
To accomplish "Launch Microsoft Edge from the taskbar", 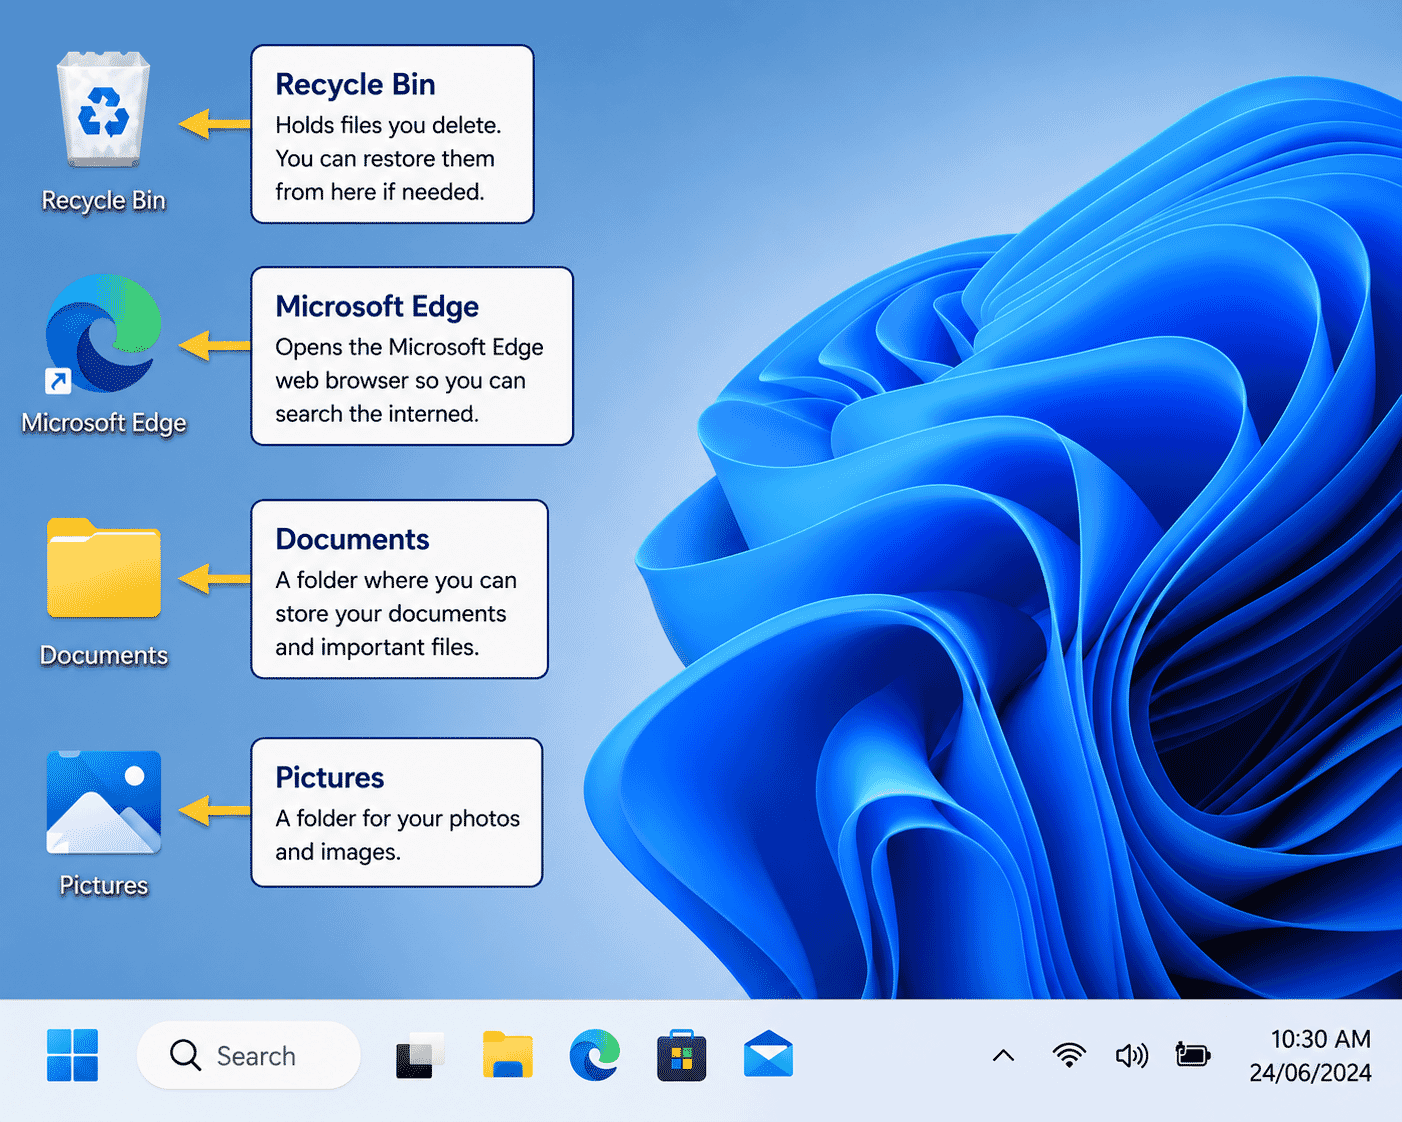I will (x=595, y=1055).
